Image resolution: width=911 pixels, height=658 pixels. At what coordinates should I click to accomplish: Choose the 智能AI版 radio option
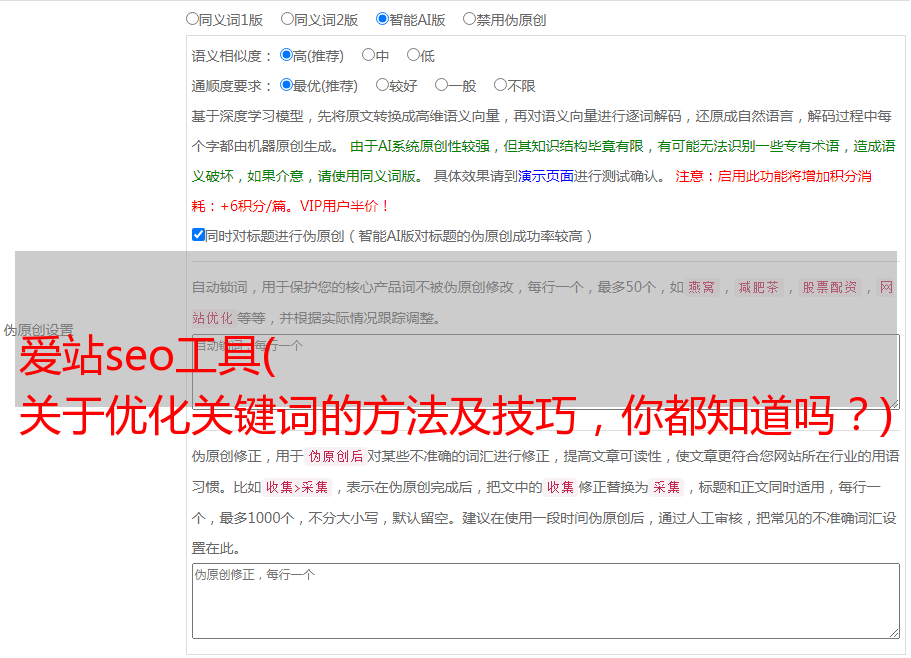(382, 19)
